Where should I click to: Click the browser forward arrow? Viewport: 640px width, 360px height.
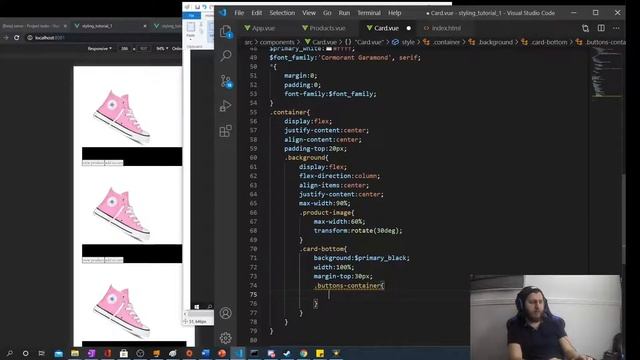[x=6, y=38]
